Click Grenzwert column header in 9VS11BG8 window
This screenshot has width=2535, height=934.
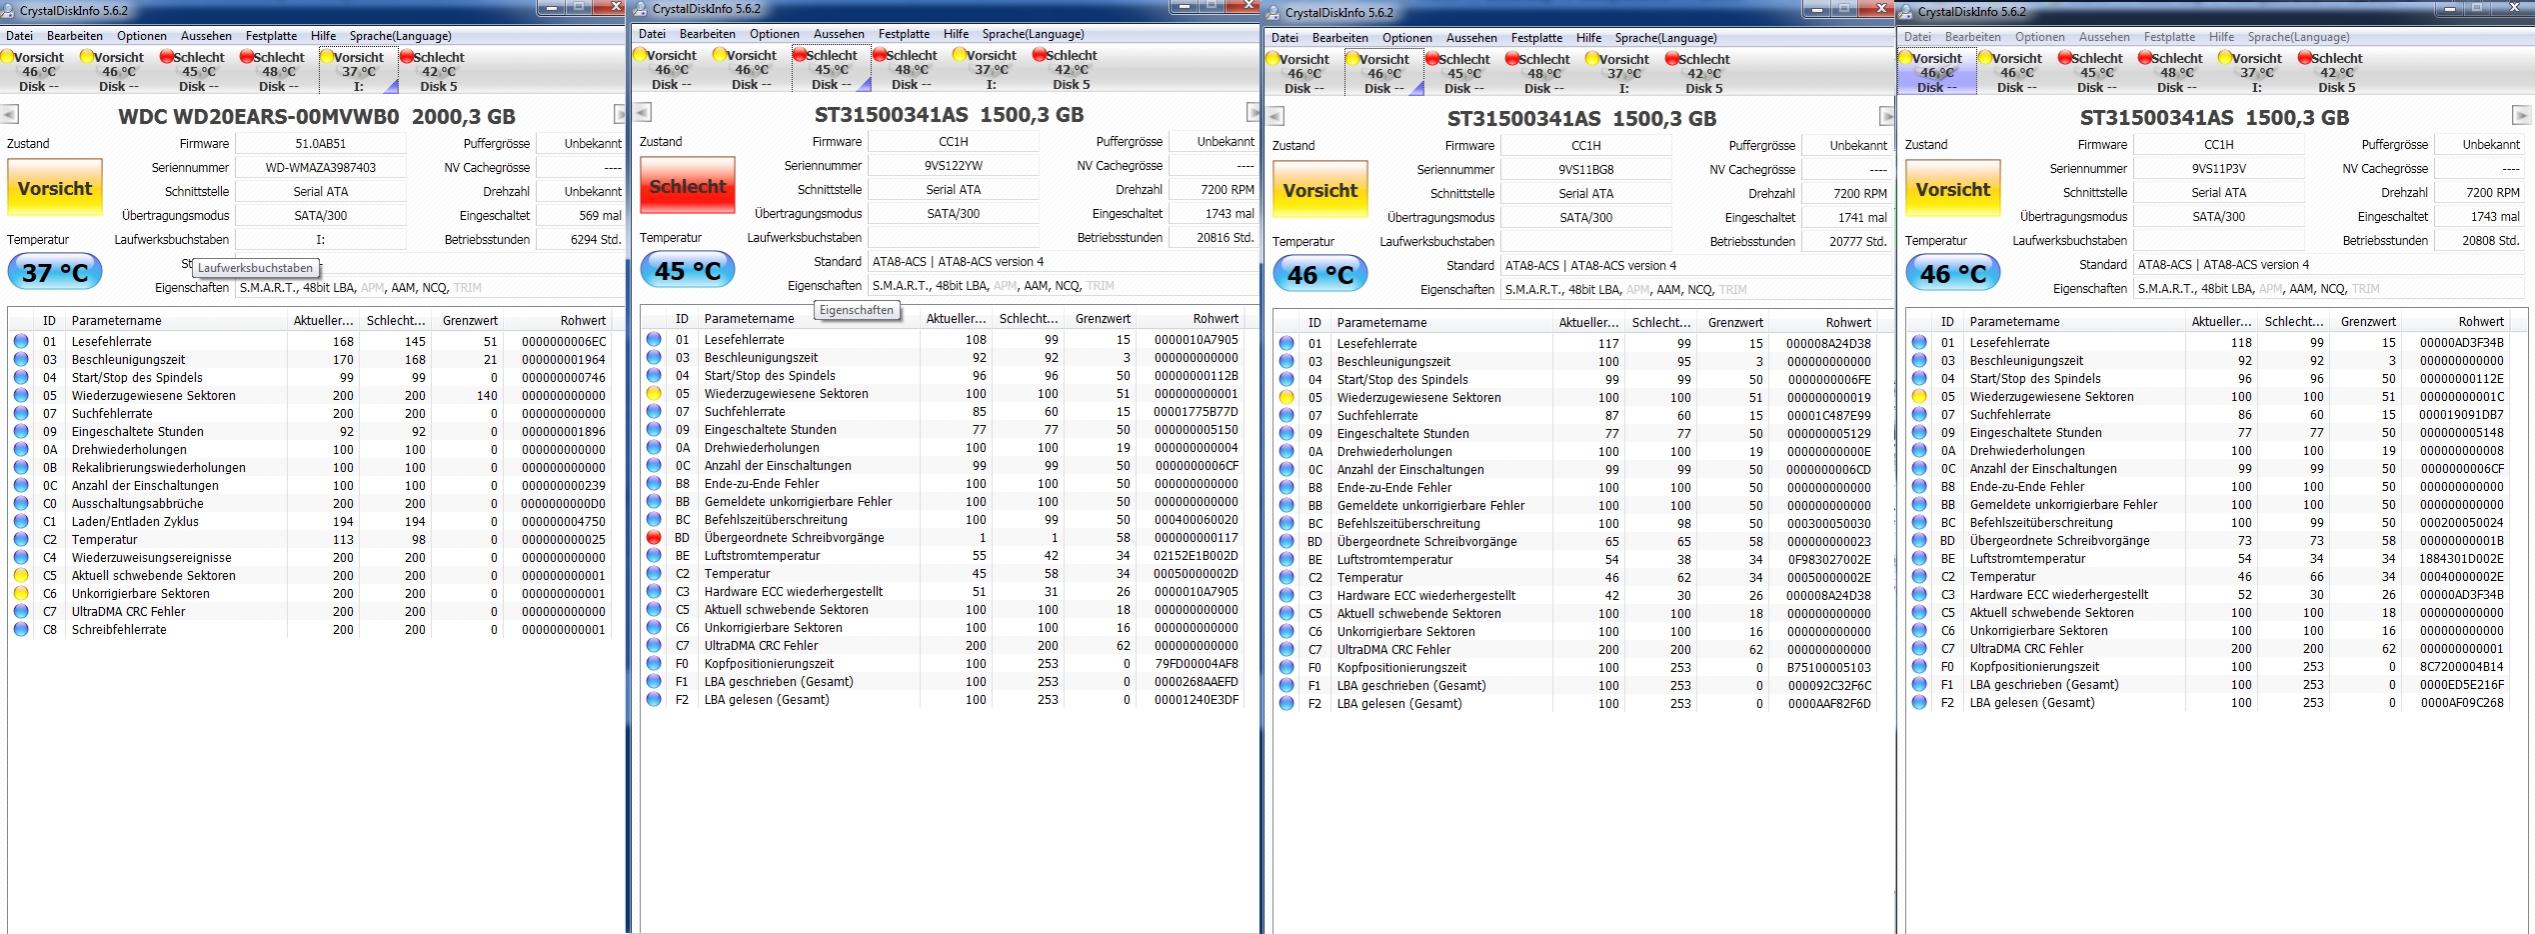click(x=1735, y=323)
